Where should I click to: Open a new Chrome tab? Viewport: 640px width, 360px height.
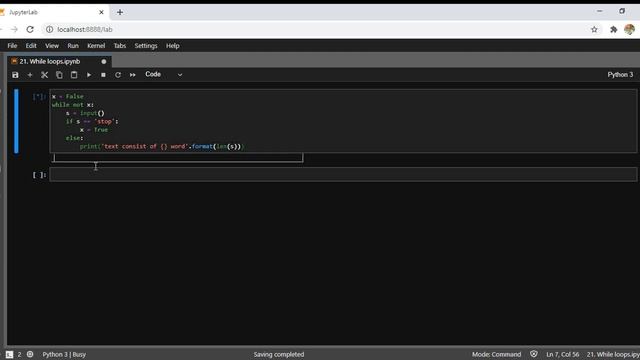click(x=120, y=12)
